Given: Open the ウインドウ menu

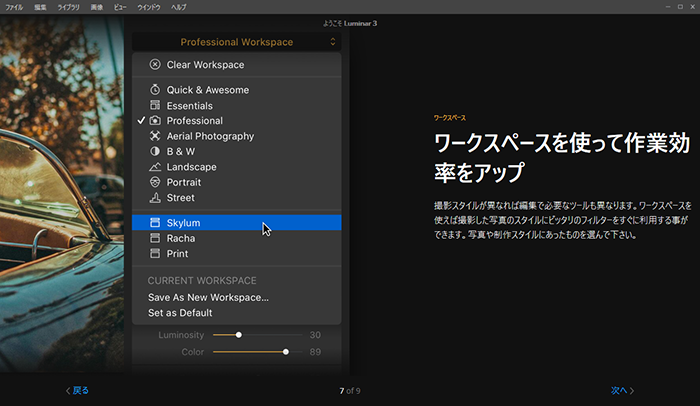Looking at the screenshot, I should pos(149,7).
